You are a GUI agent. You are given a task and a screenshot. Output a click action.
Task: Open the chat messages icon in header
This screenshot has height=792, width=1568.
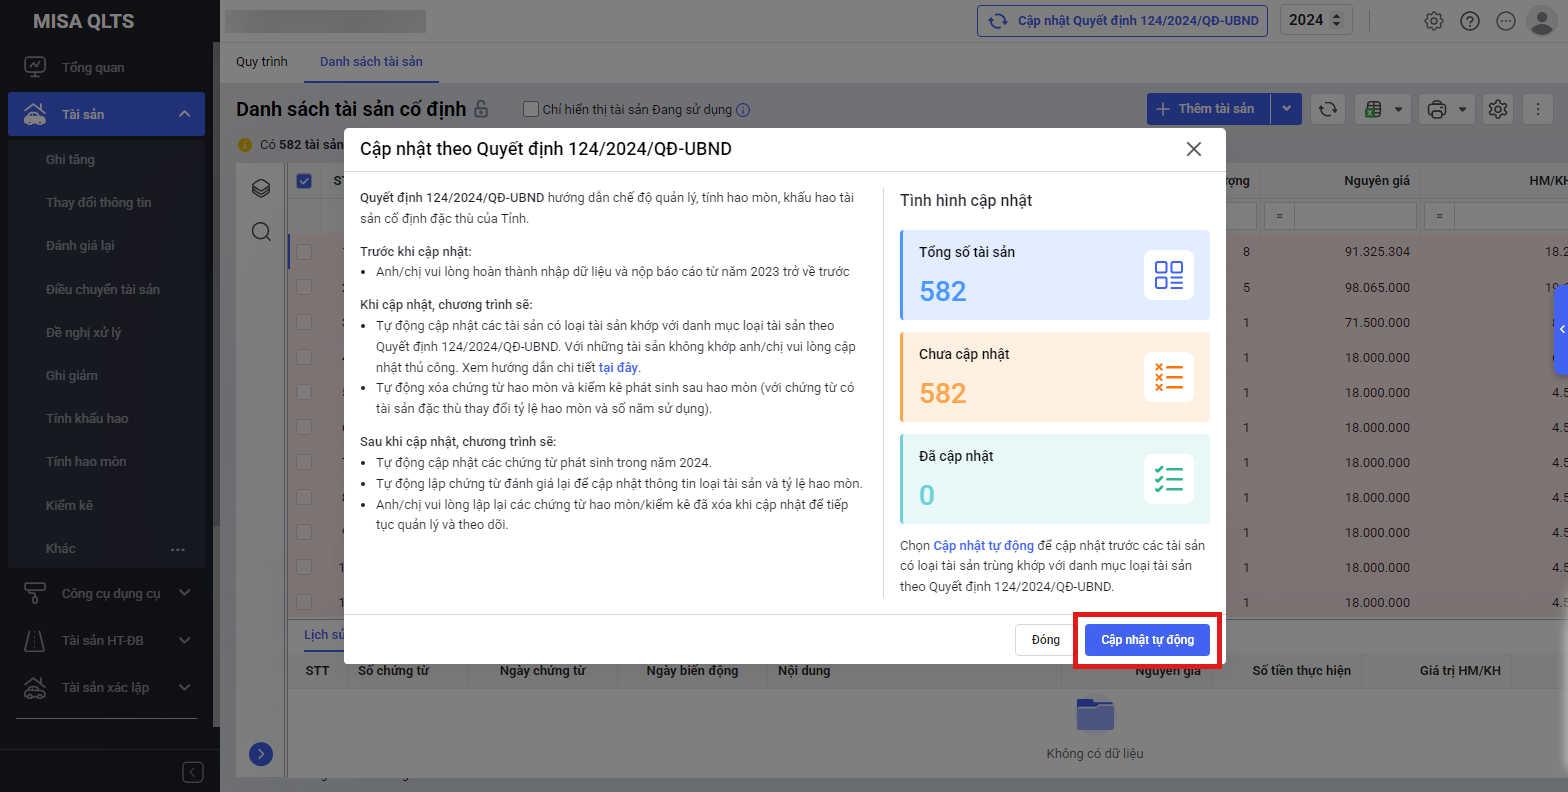(1506, 21)
